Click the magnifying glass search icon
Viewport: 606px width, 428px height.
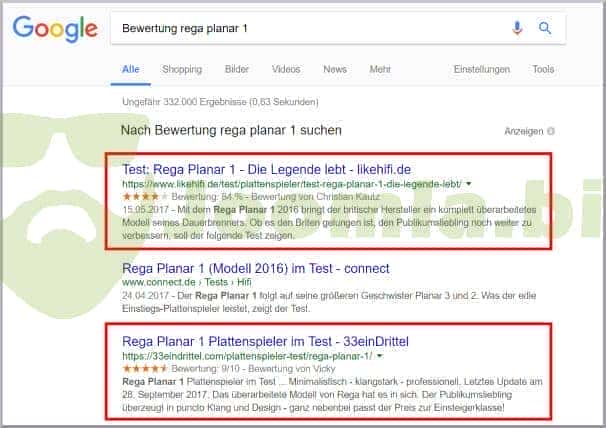(545, 28)
